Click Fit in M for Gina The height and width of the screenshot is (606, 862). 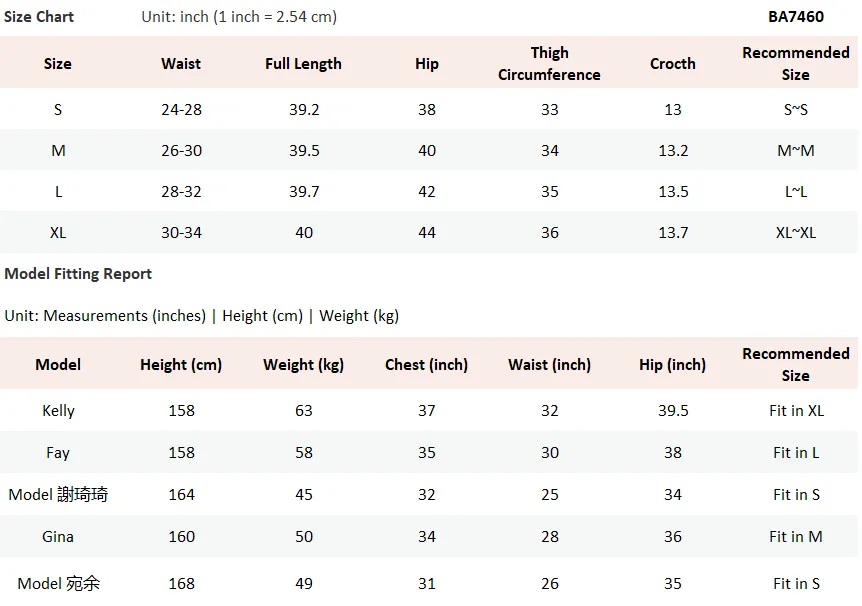795,537
